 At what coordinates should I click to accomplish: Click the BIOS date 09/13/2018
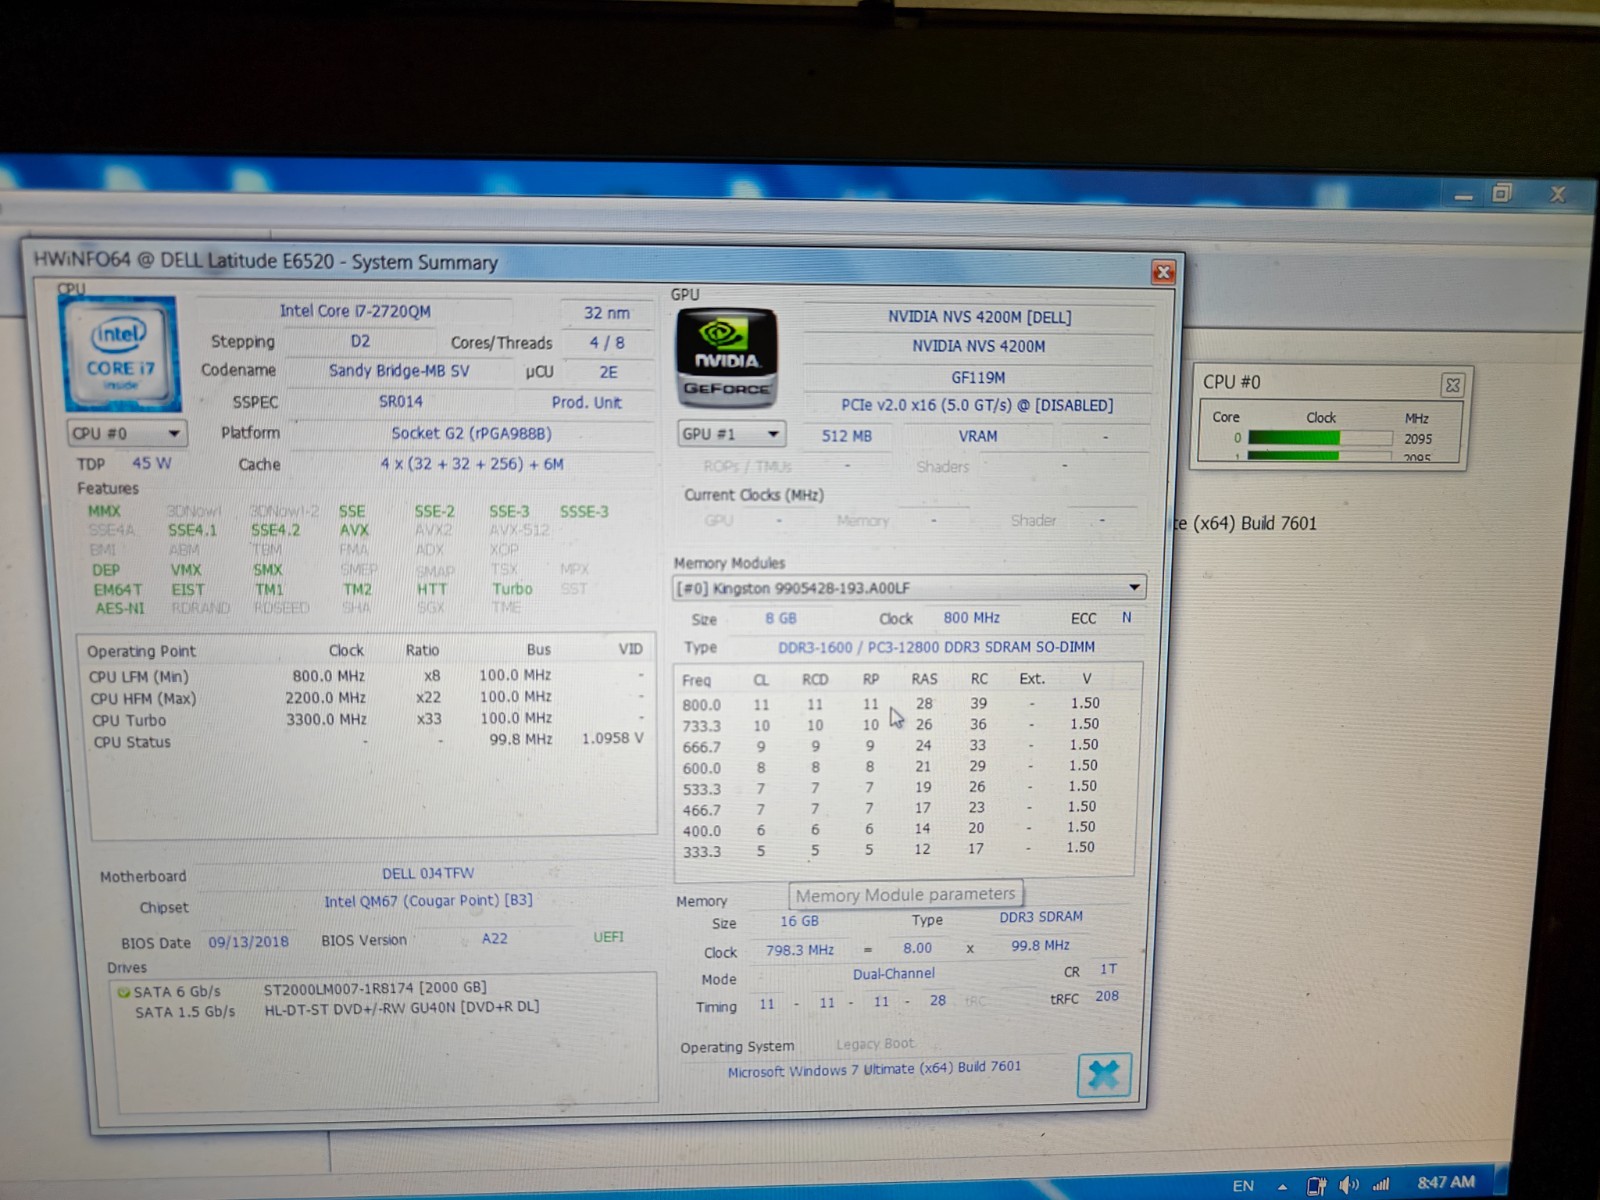[x=248, y=941]
